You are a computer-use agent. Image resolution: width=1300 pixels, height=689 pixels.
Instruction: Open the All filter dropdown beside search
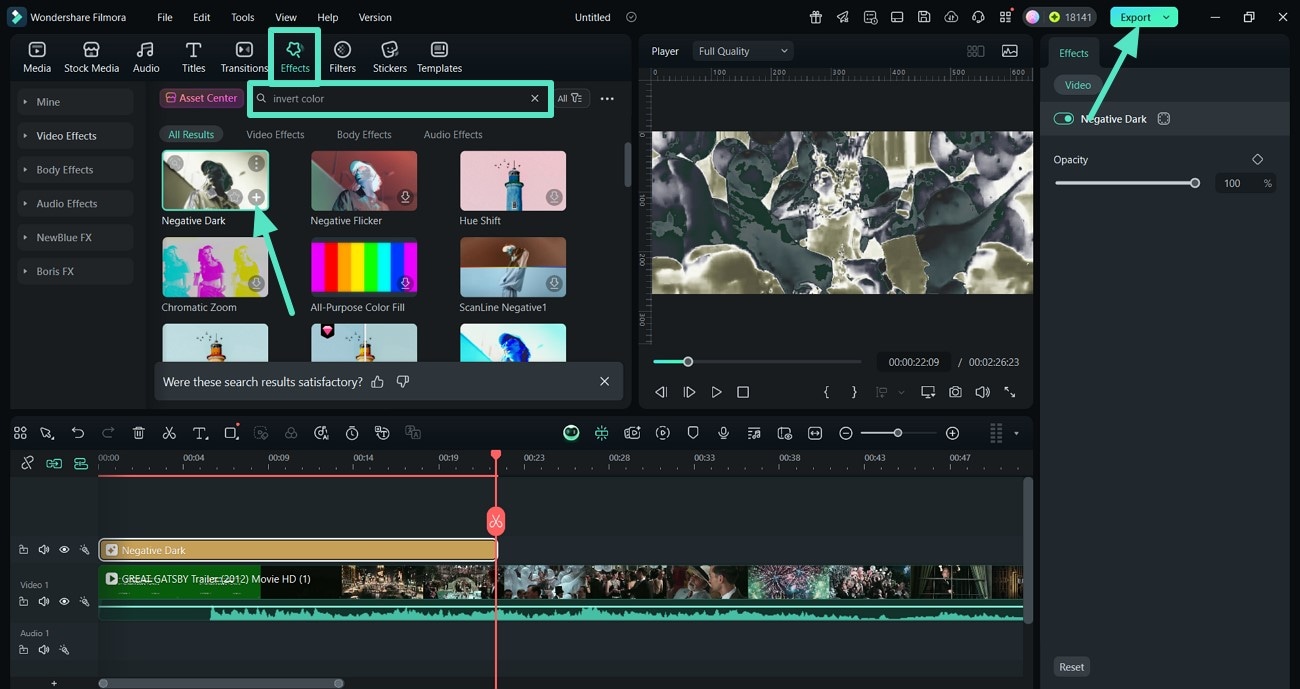point(571,98)
